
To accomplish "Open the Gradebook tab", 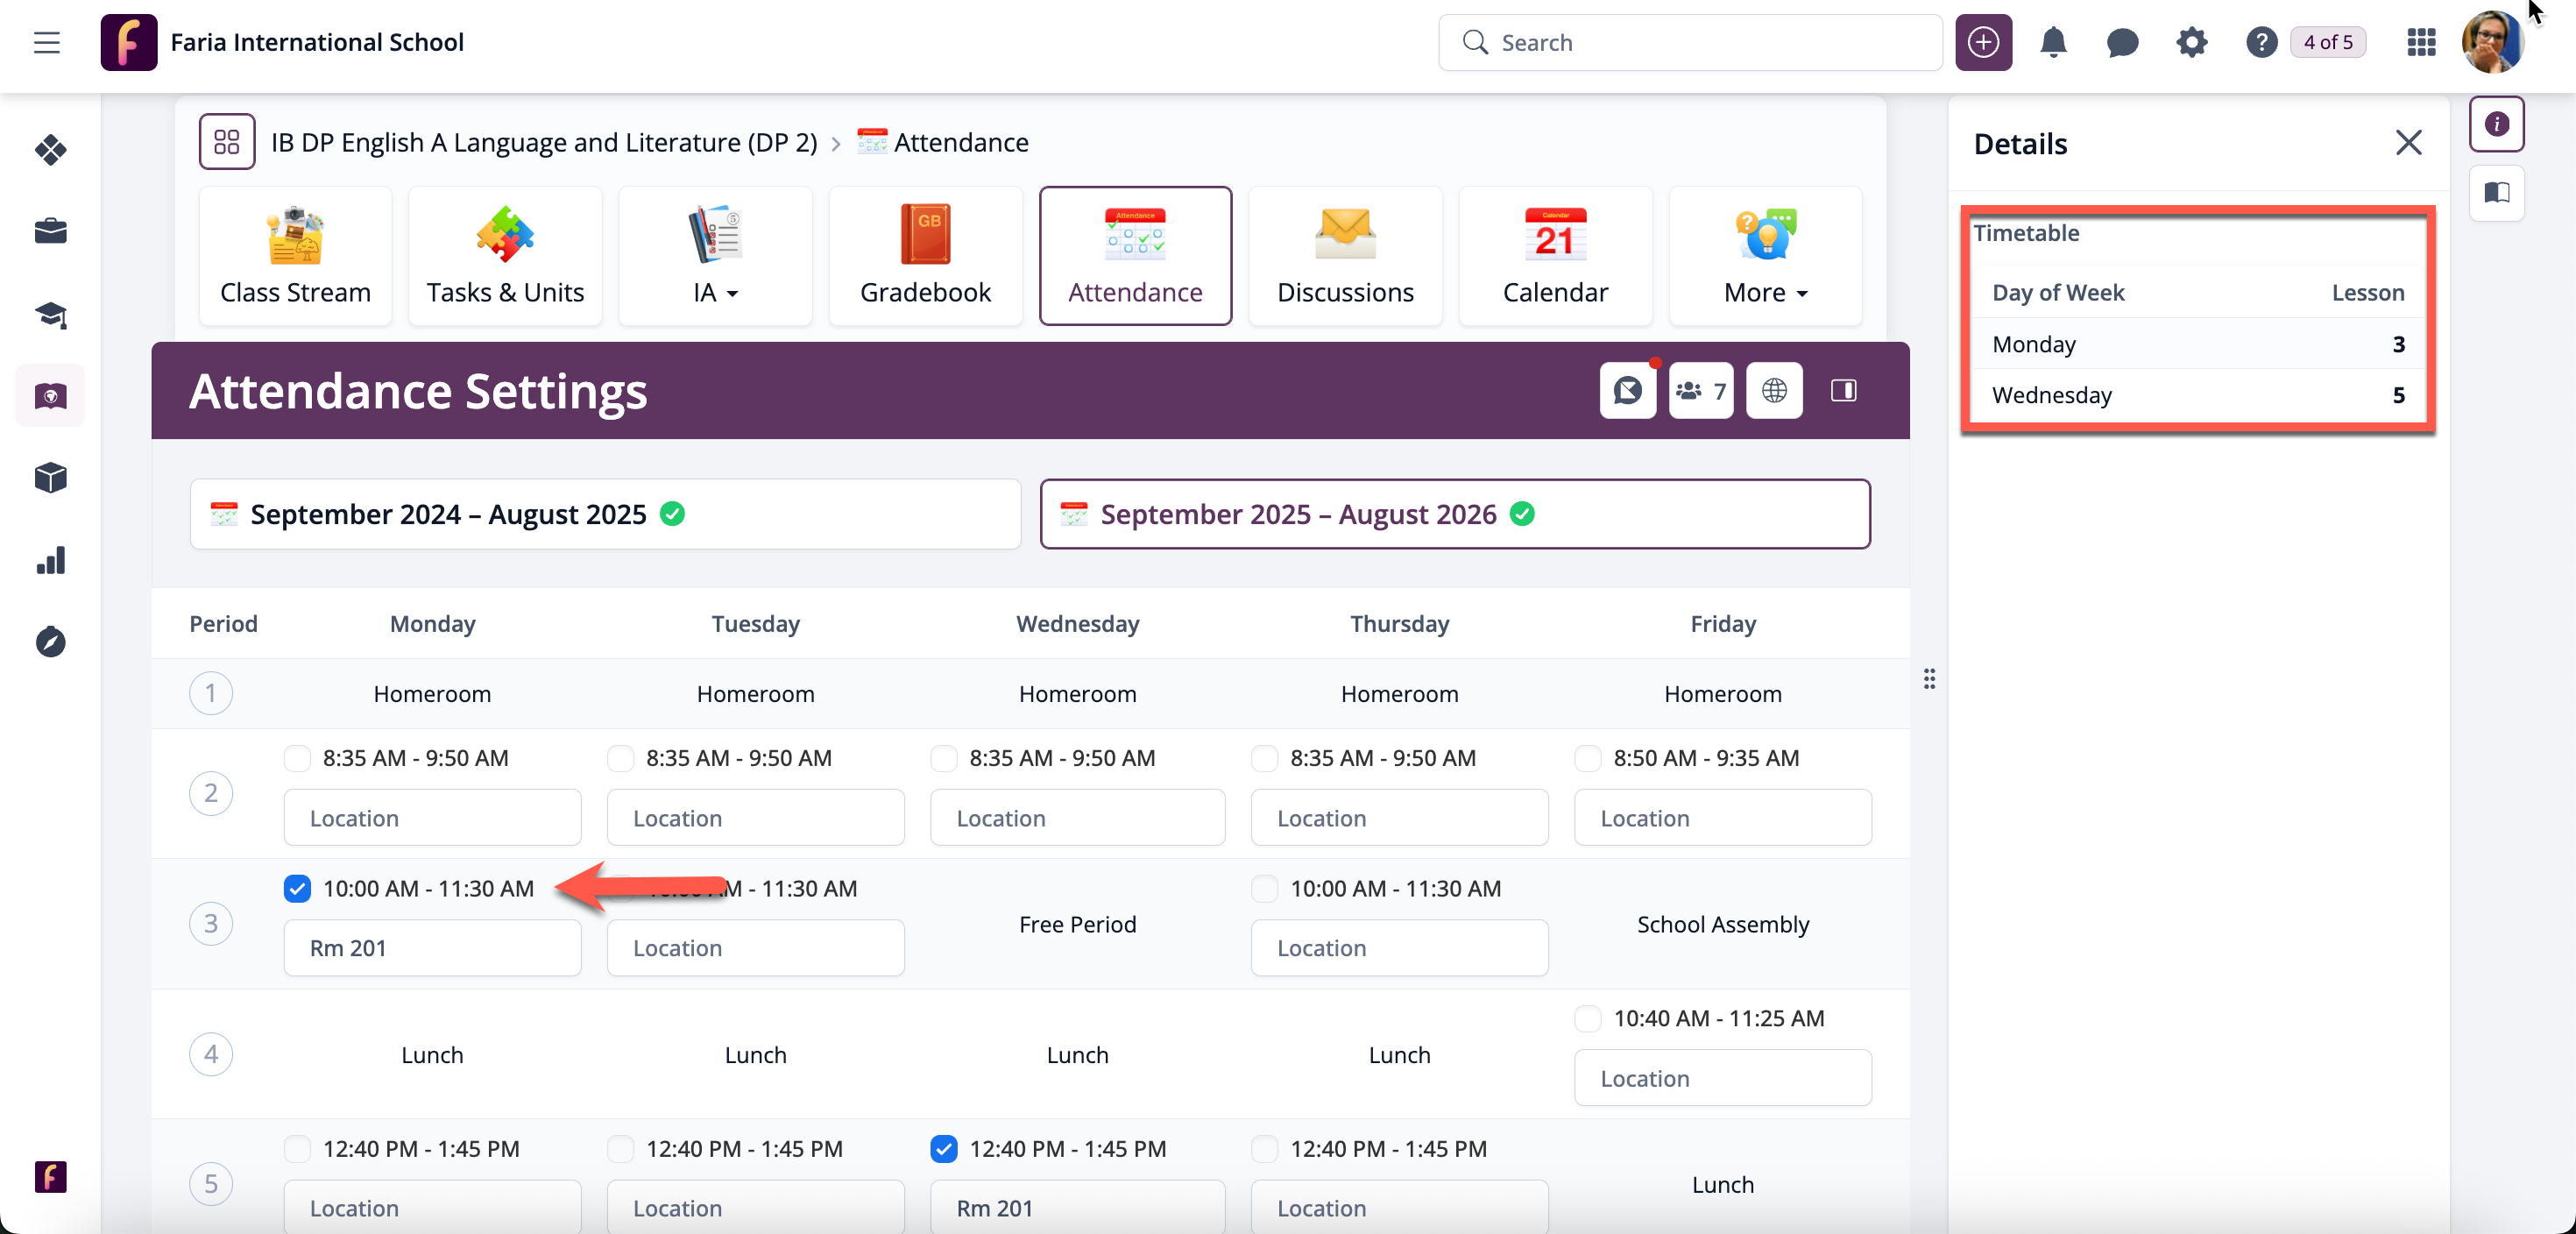I will (x=925, y=256).
